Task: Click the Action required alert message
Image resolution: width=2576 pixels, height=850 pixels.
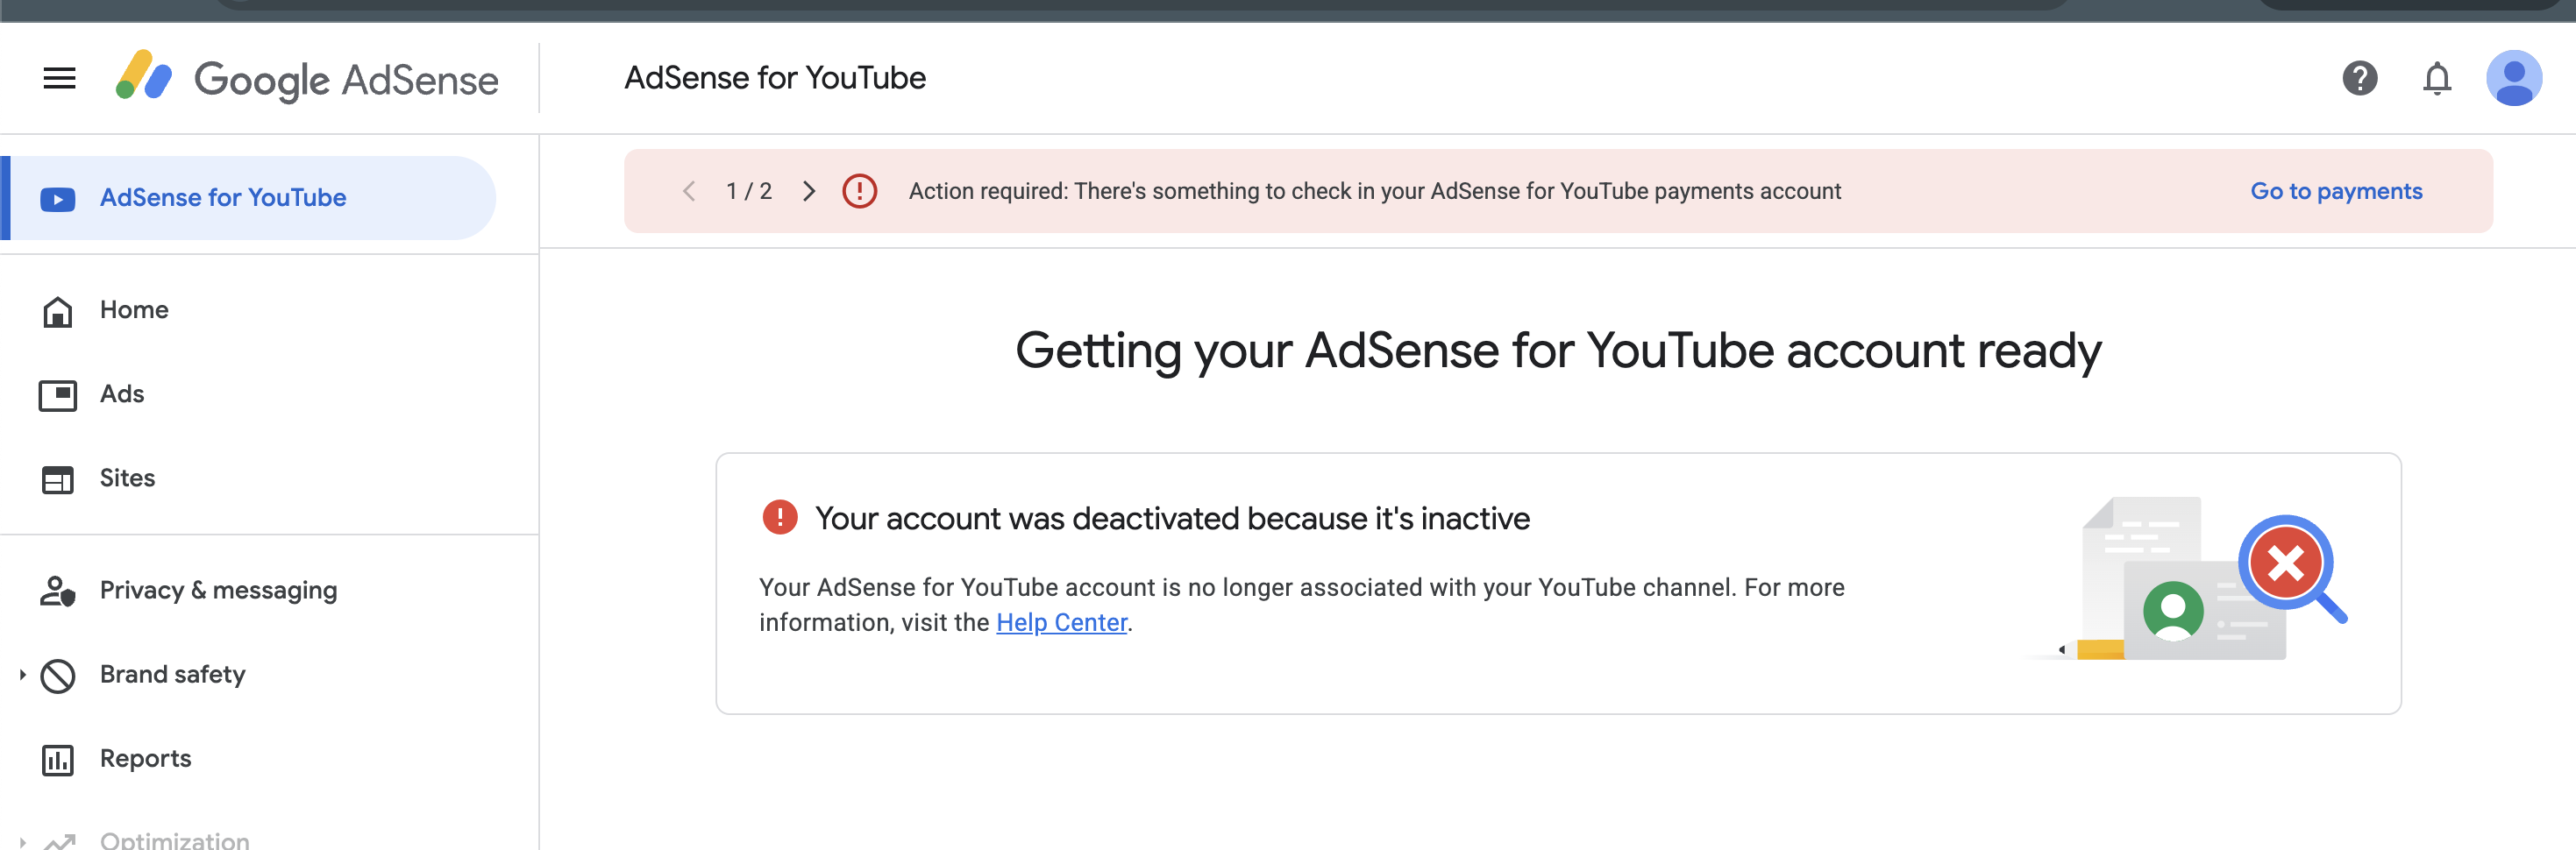Action: click(x=1374, y=191)
